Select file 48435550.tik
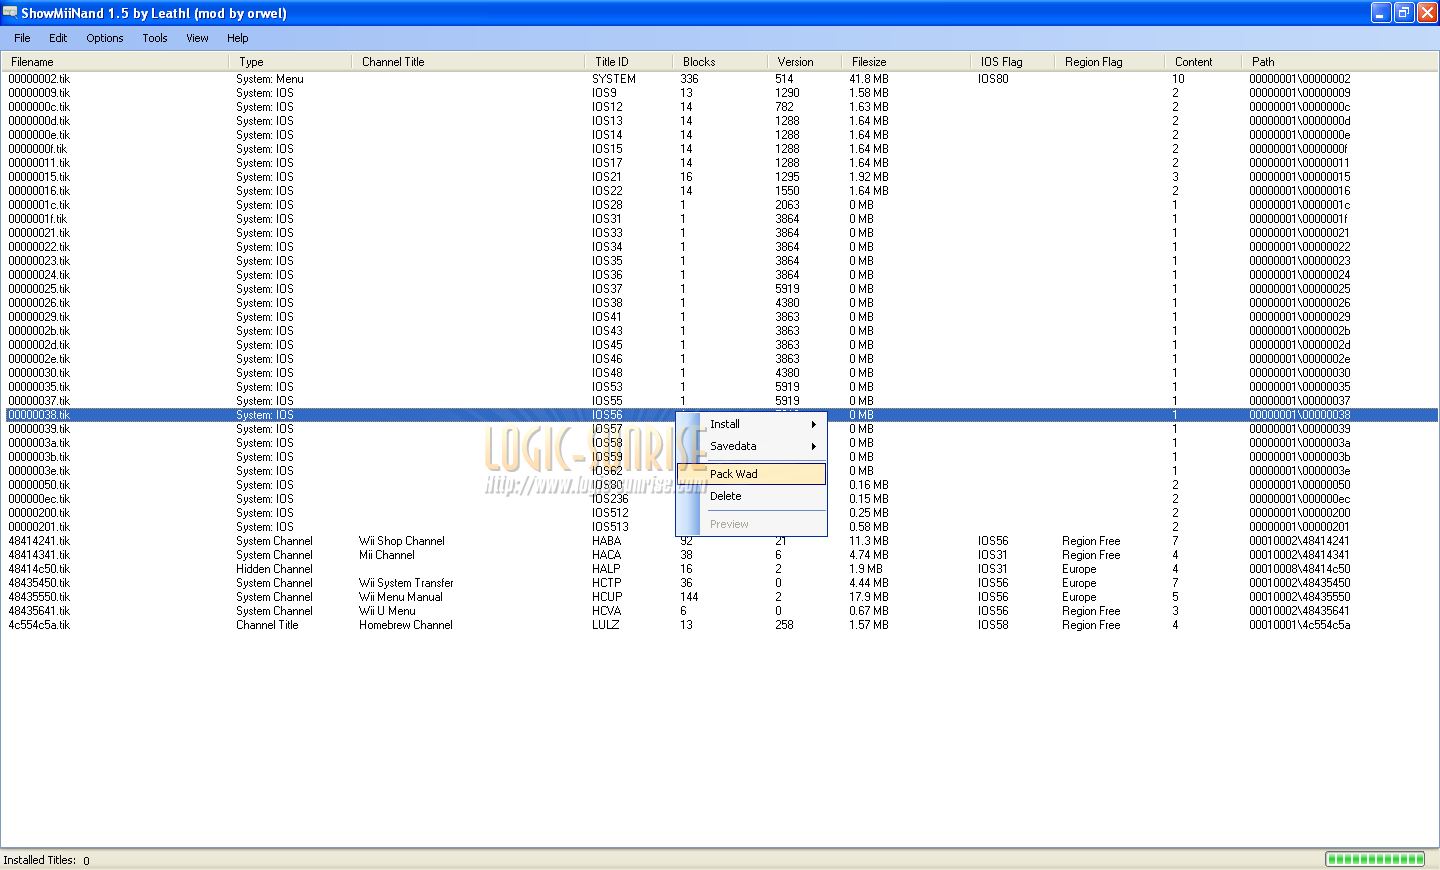This screenshot has height=870, width=1440. pyautogui.click(x=39, y=597)
